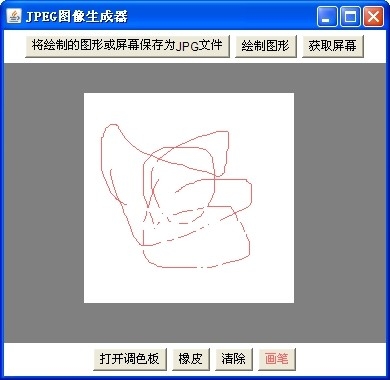Image resolution: width=390 pixels, height=380 pixels.
Task: Click the save drawing as JPG file button
Action: click(127, 46)
